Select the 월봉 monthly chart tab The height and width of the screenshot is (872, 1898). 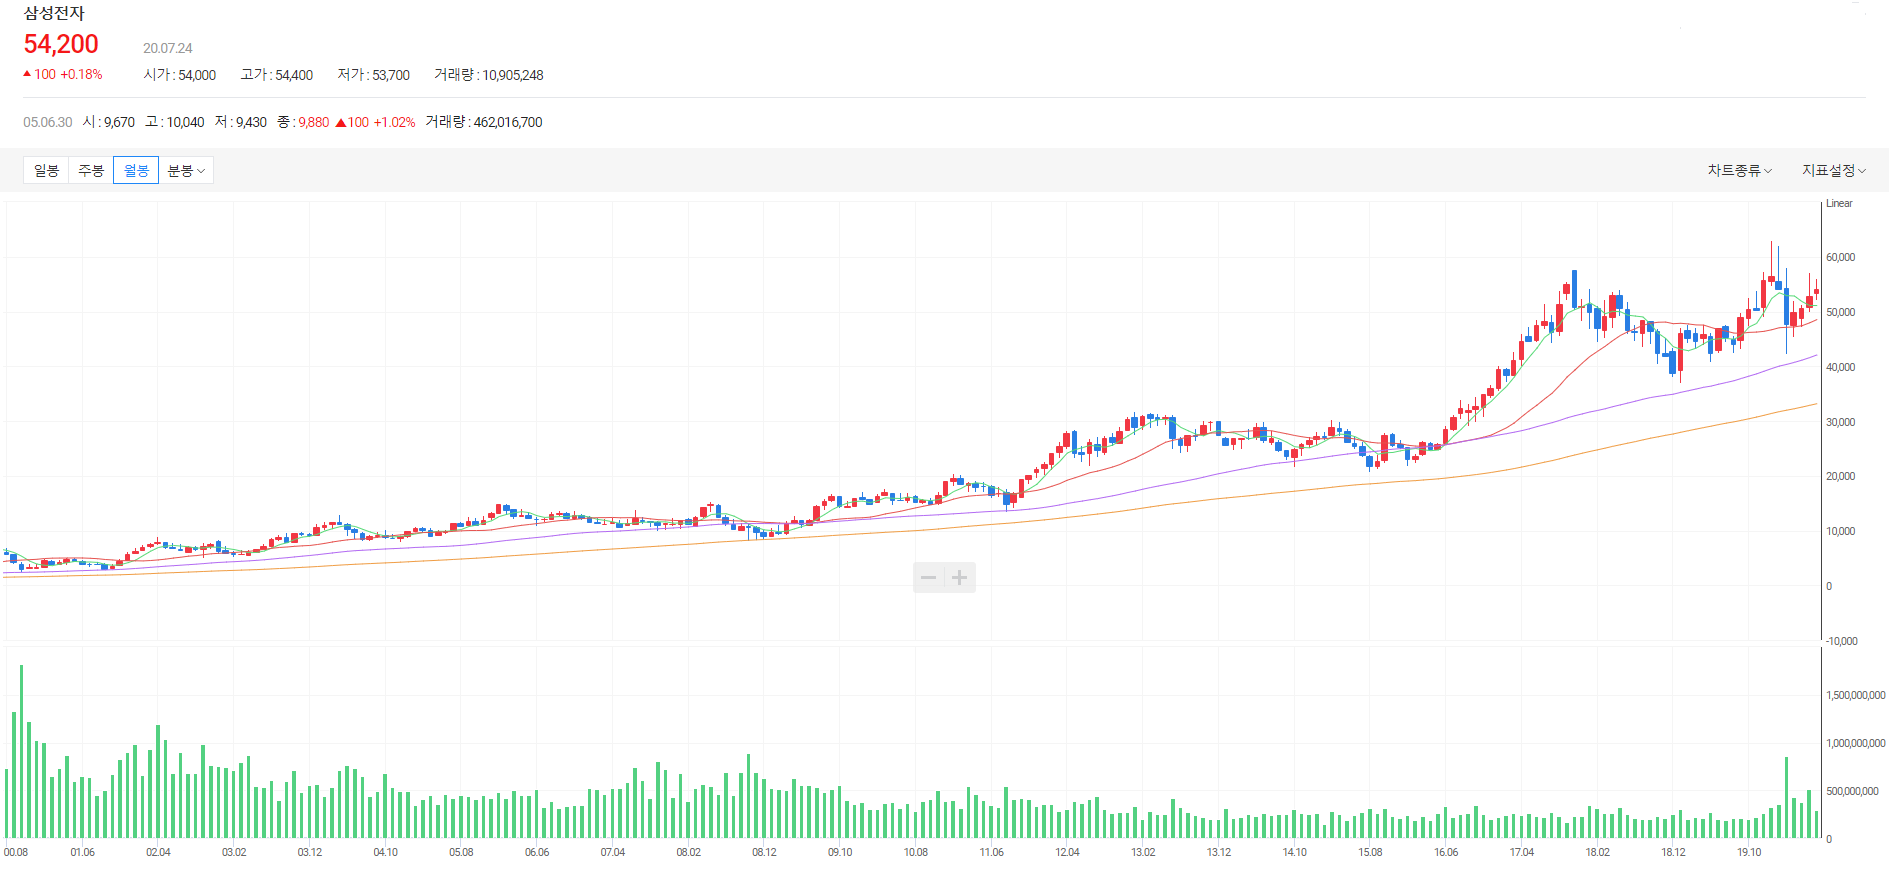(x=136, y=171)
